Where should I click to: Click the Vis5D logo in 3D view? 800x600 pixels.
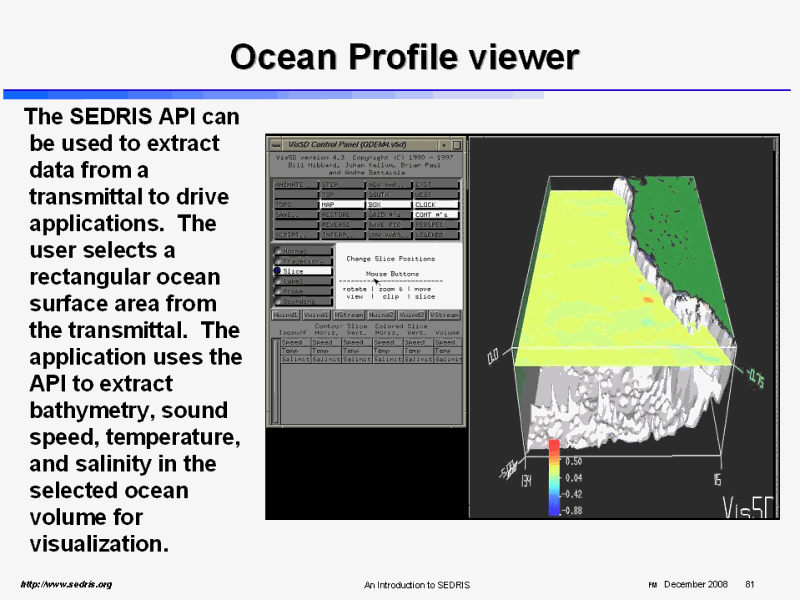point(748,506)
